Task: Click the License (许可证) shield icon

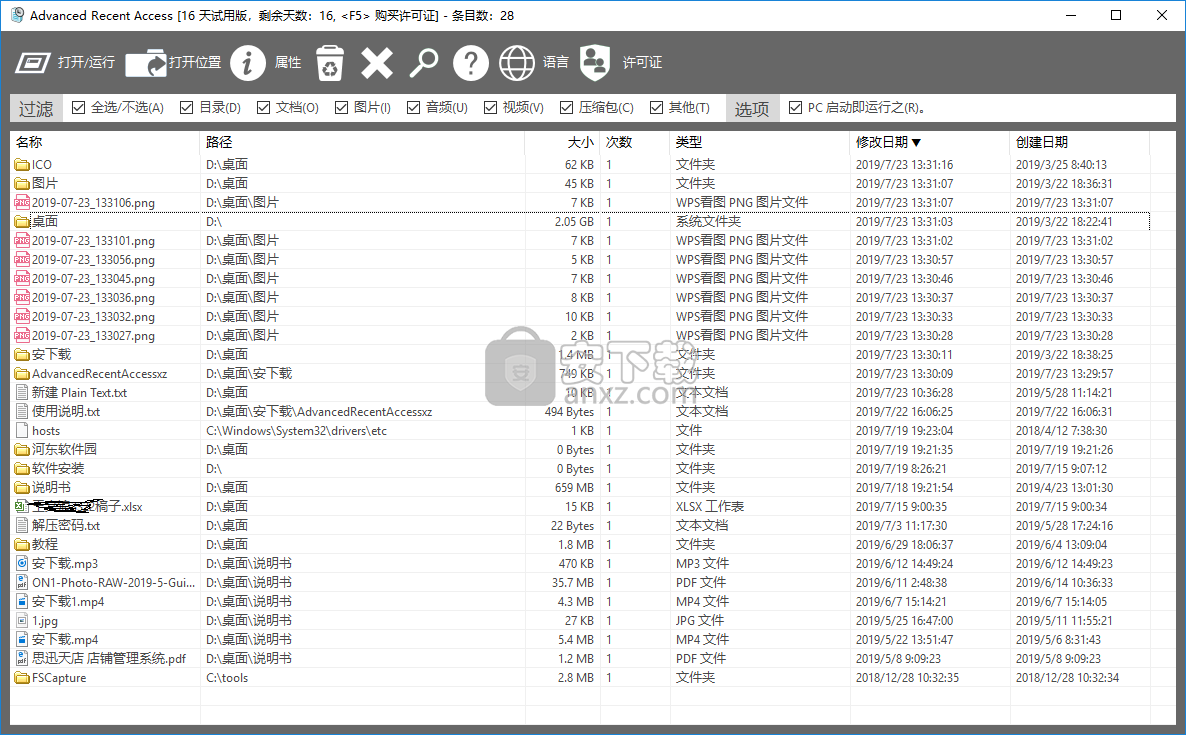Action: pos(595,63)
